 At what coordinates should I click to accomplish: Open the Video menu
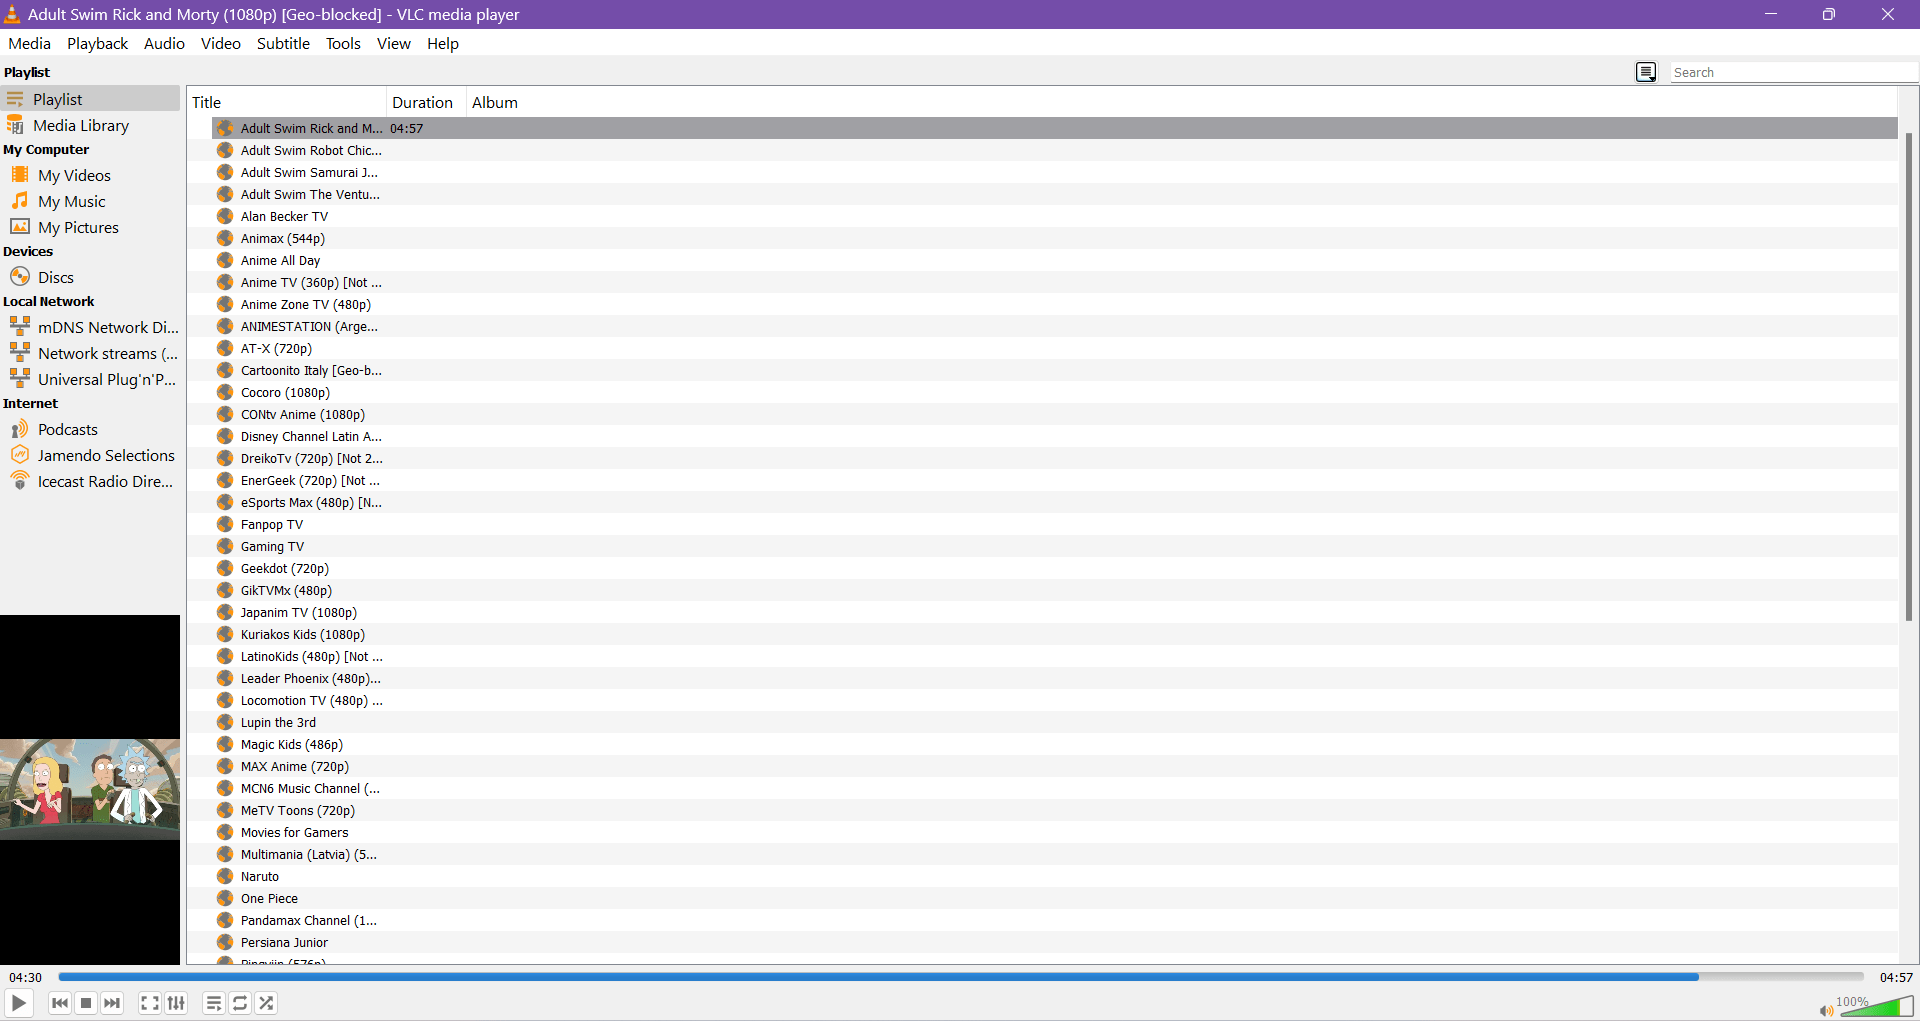(x=220, y=43)
